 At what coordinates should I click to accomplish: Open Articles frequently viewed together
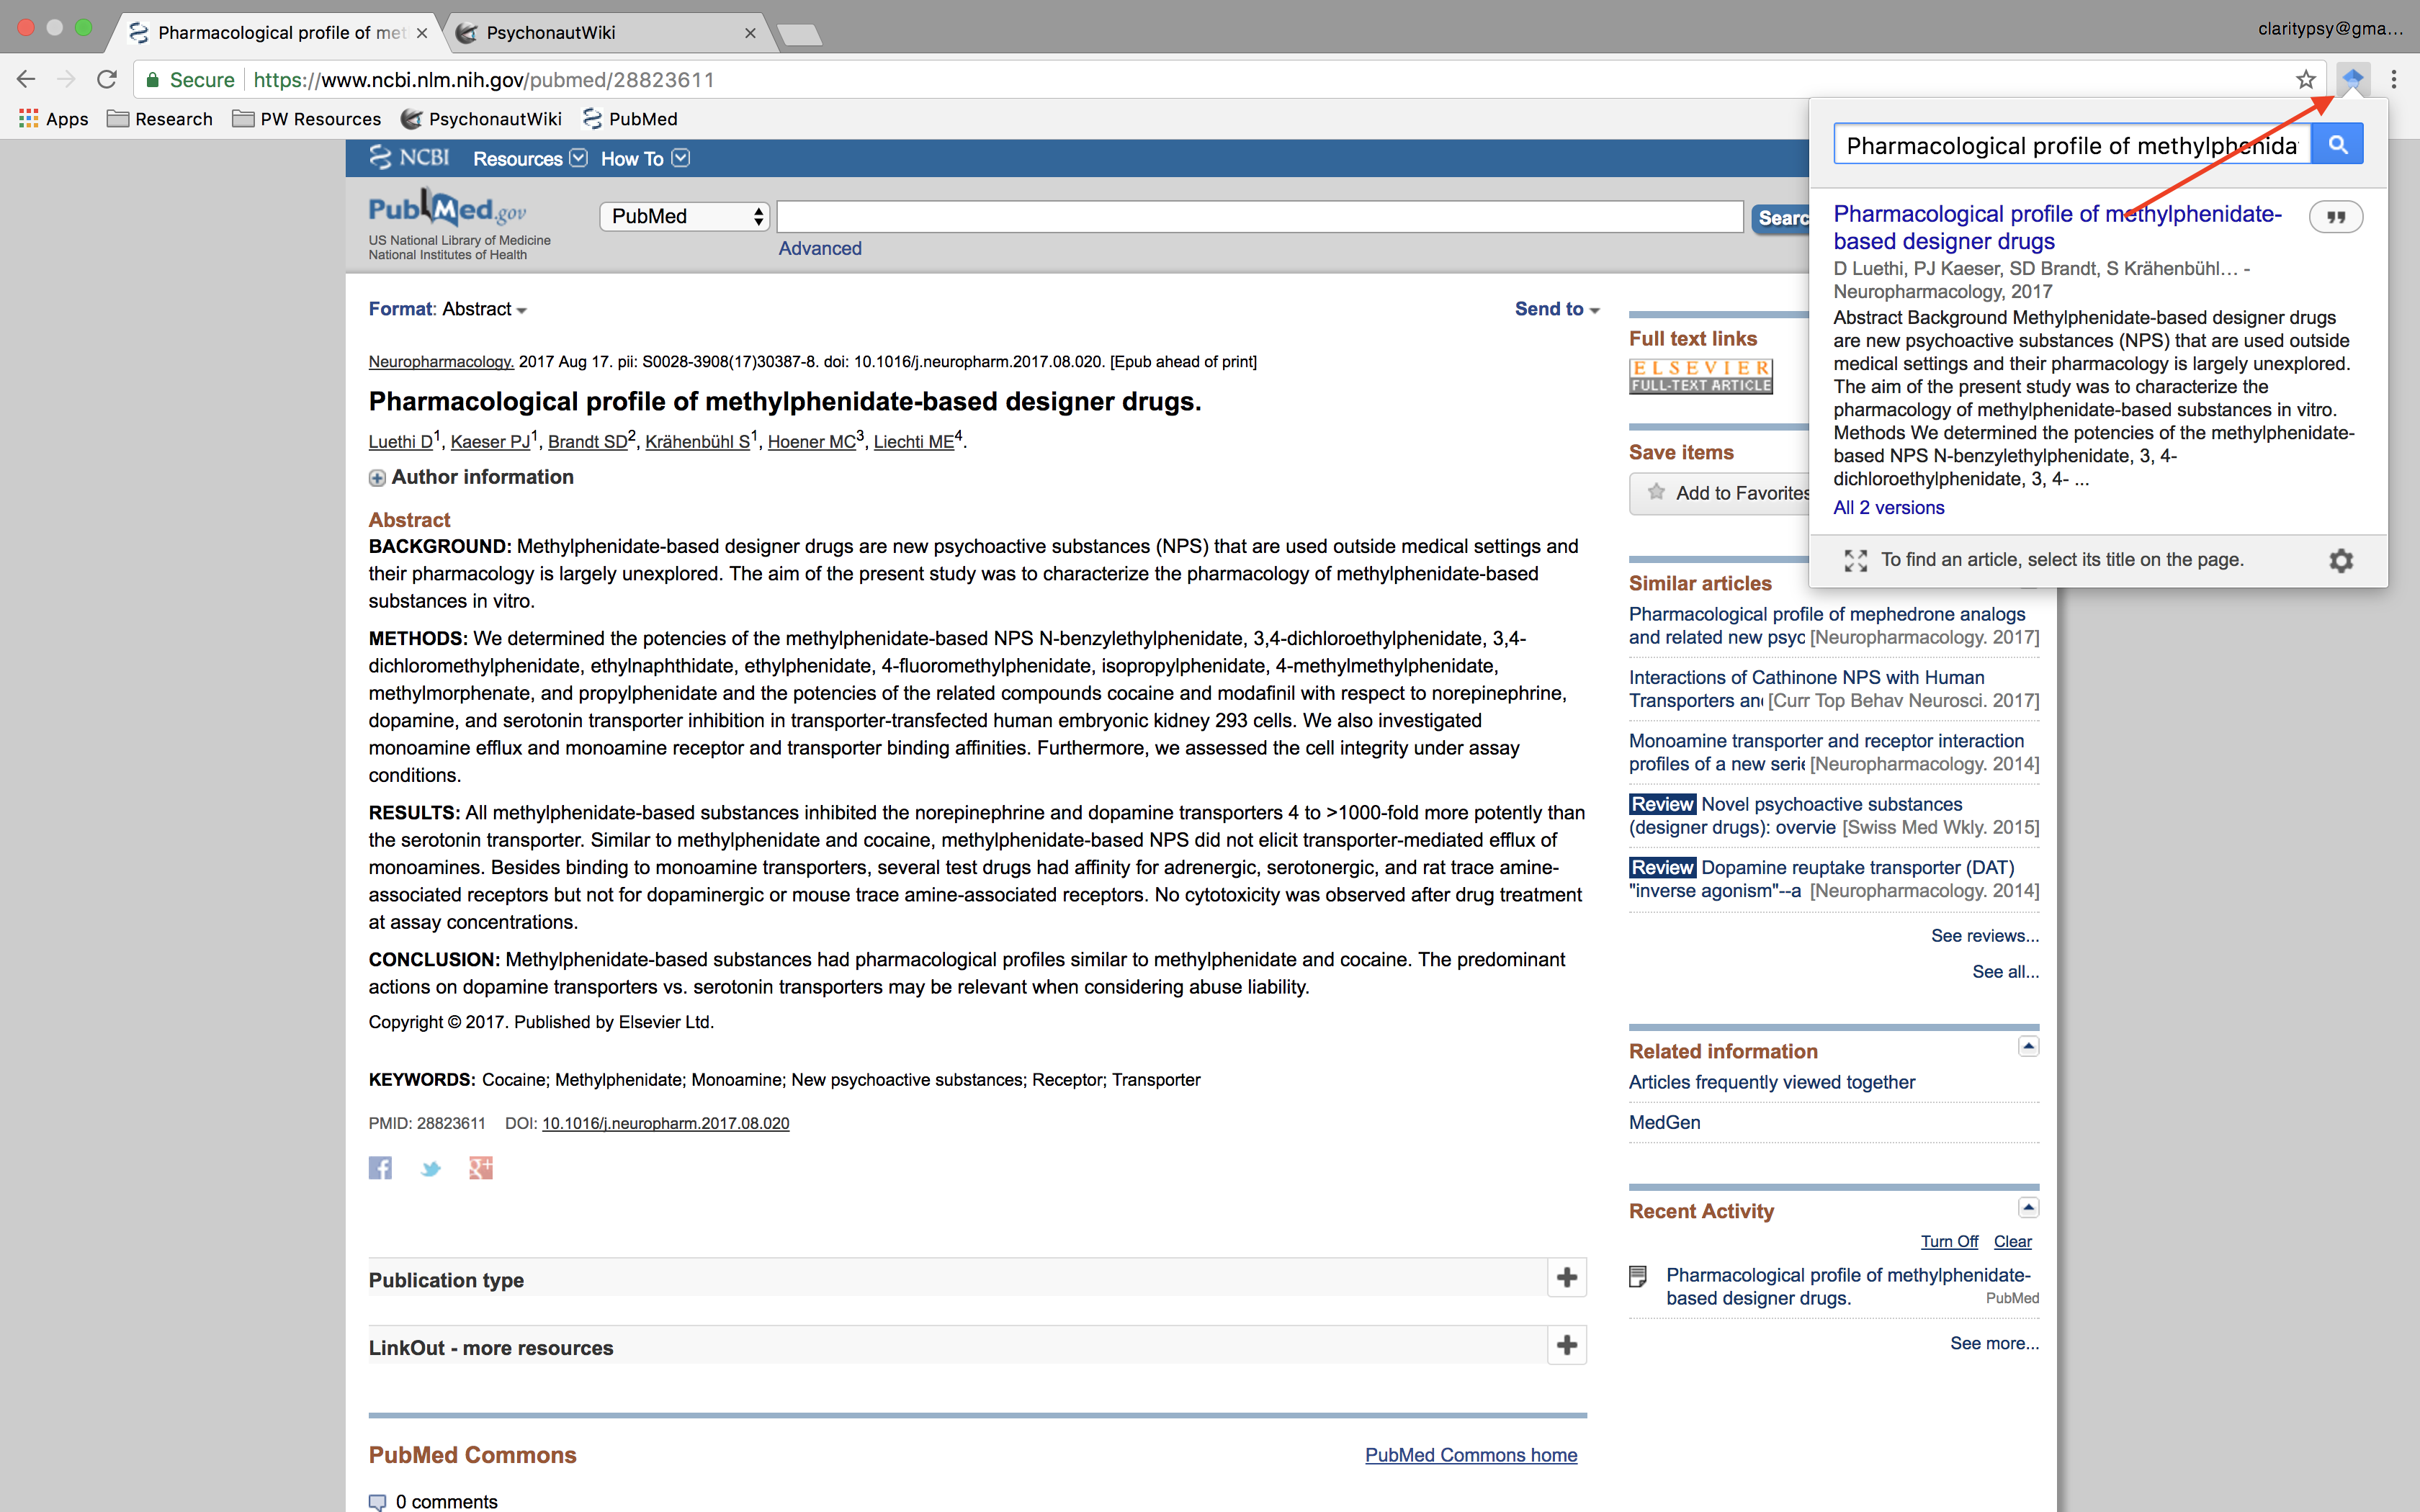1771,1082
